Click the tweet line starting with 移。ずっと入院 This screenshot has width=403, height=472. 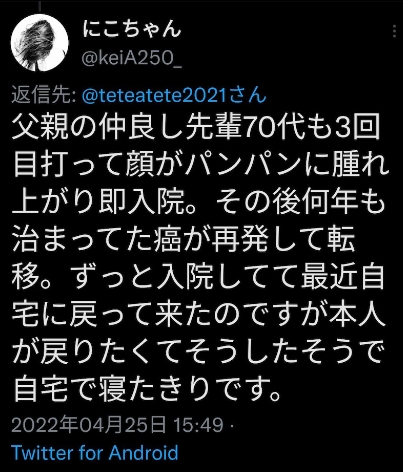coord(198,277)
